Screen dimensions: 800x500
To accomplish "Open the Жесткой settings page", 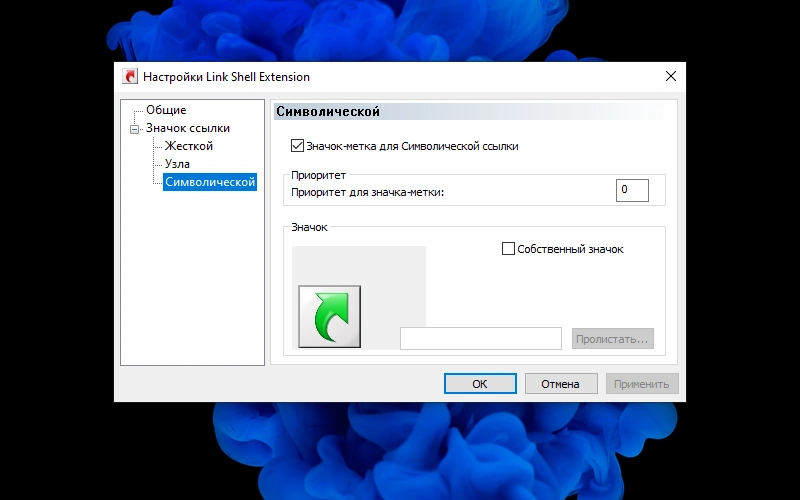I will click(188, 146).
